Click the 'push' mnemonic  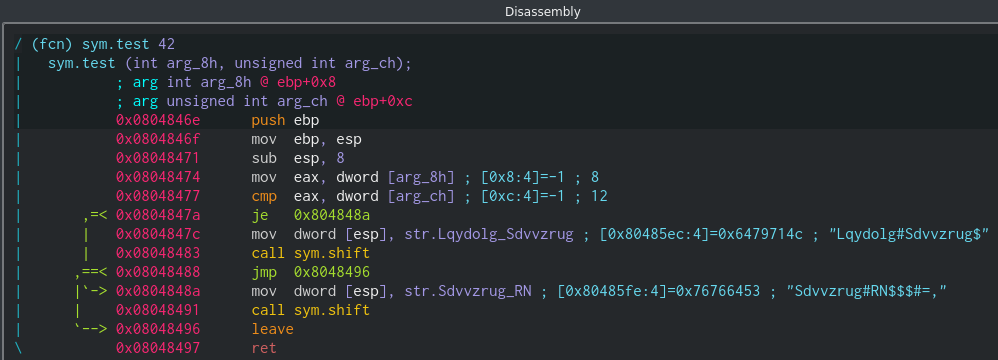[x=268, y=120]
